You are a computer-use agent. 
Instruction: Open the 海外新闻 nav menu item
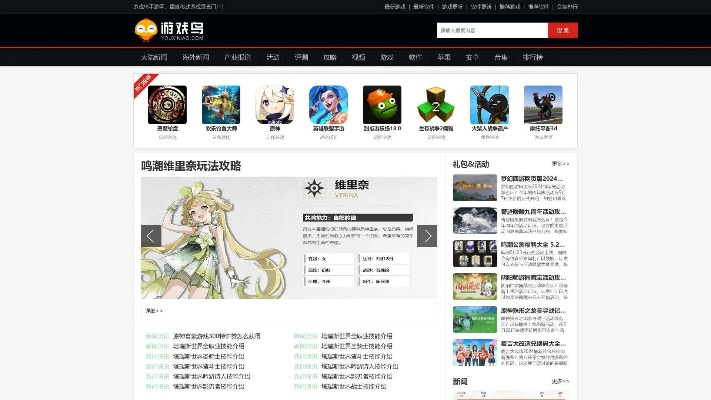tap(195, 57)
